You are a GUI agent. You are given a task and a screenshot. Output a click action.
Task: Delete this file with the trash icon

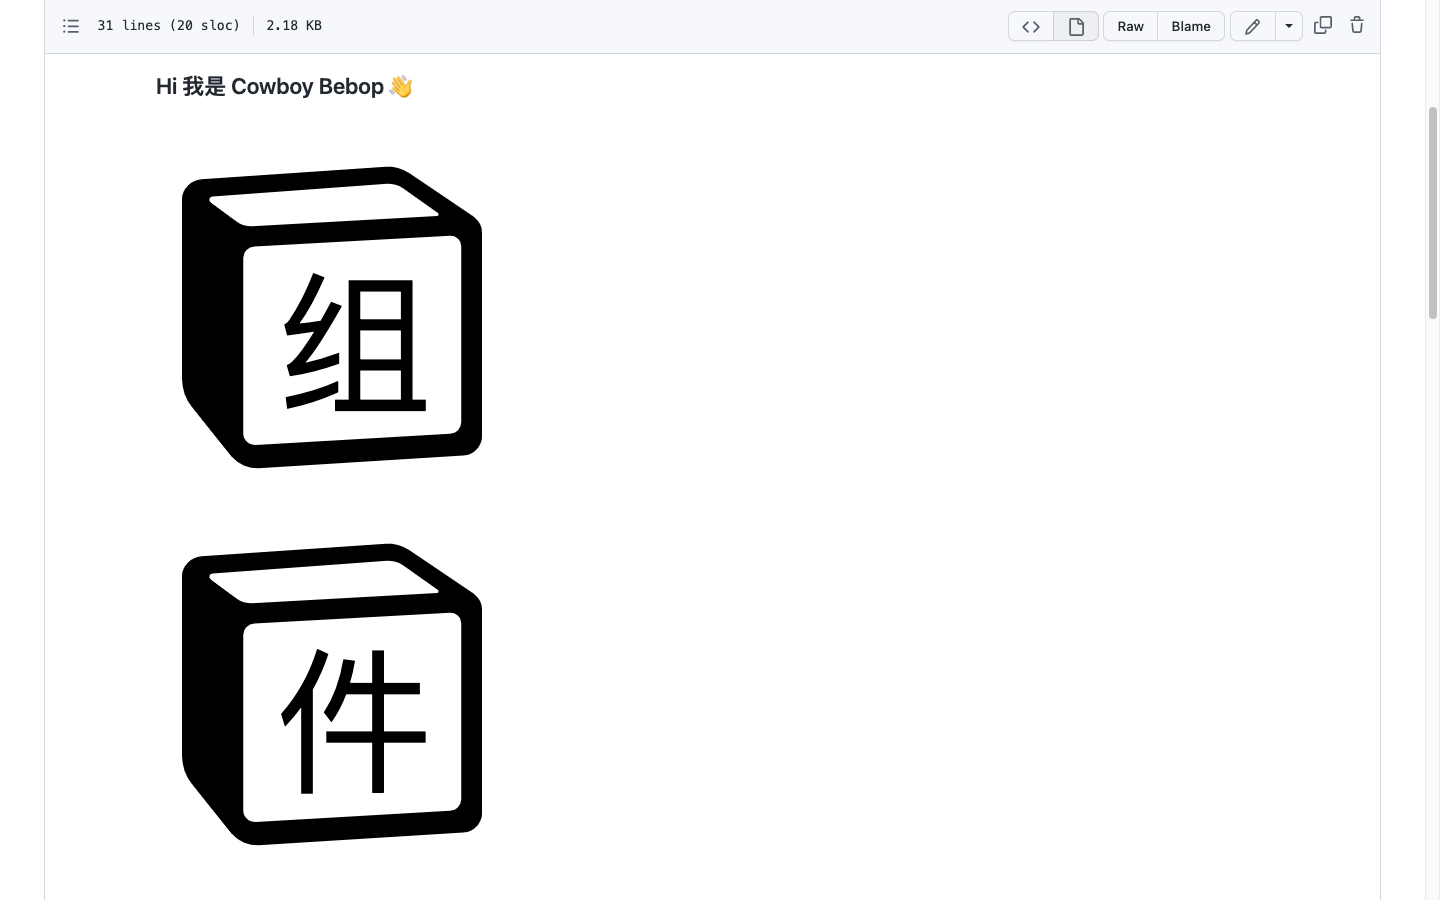(1357, 26)
